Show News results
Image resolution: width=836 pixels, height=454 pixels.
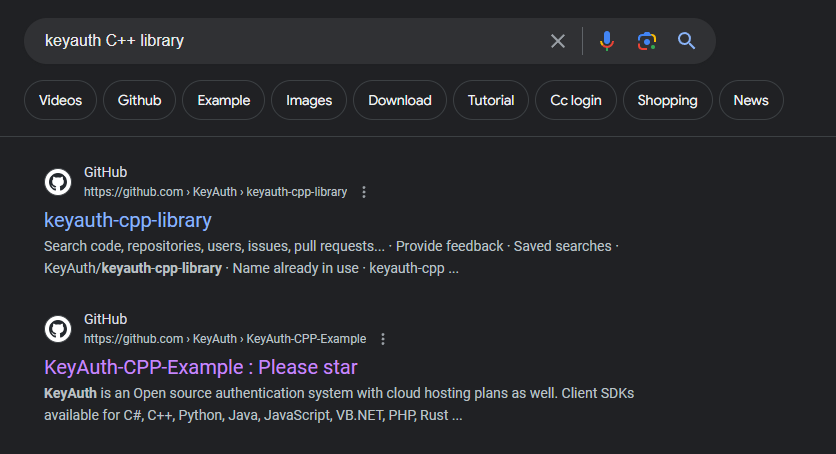(x=751, y=100)
